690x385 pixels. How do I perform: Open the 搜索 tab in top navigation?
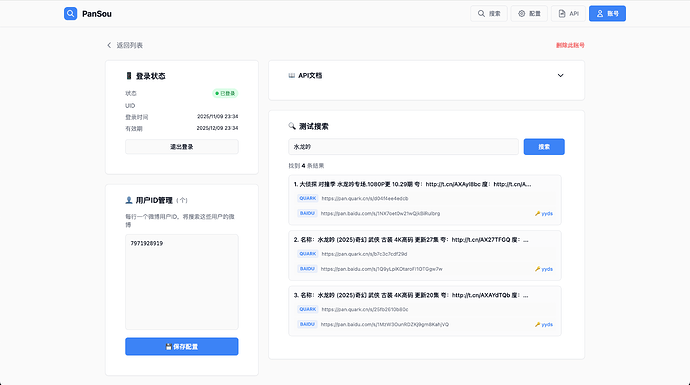coord(489,14)
